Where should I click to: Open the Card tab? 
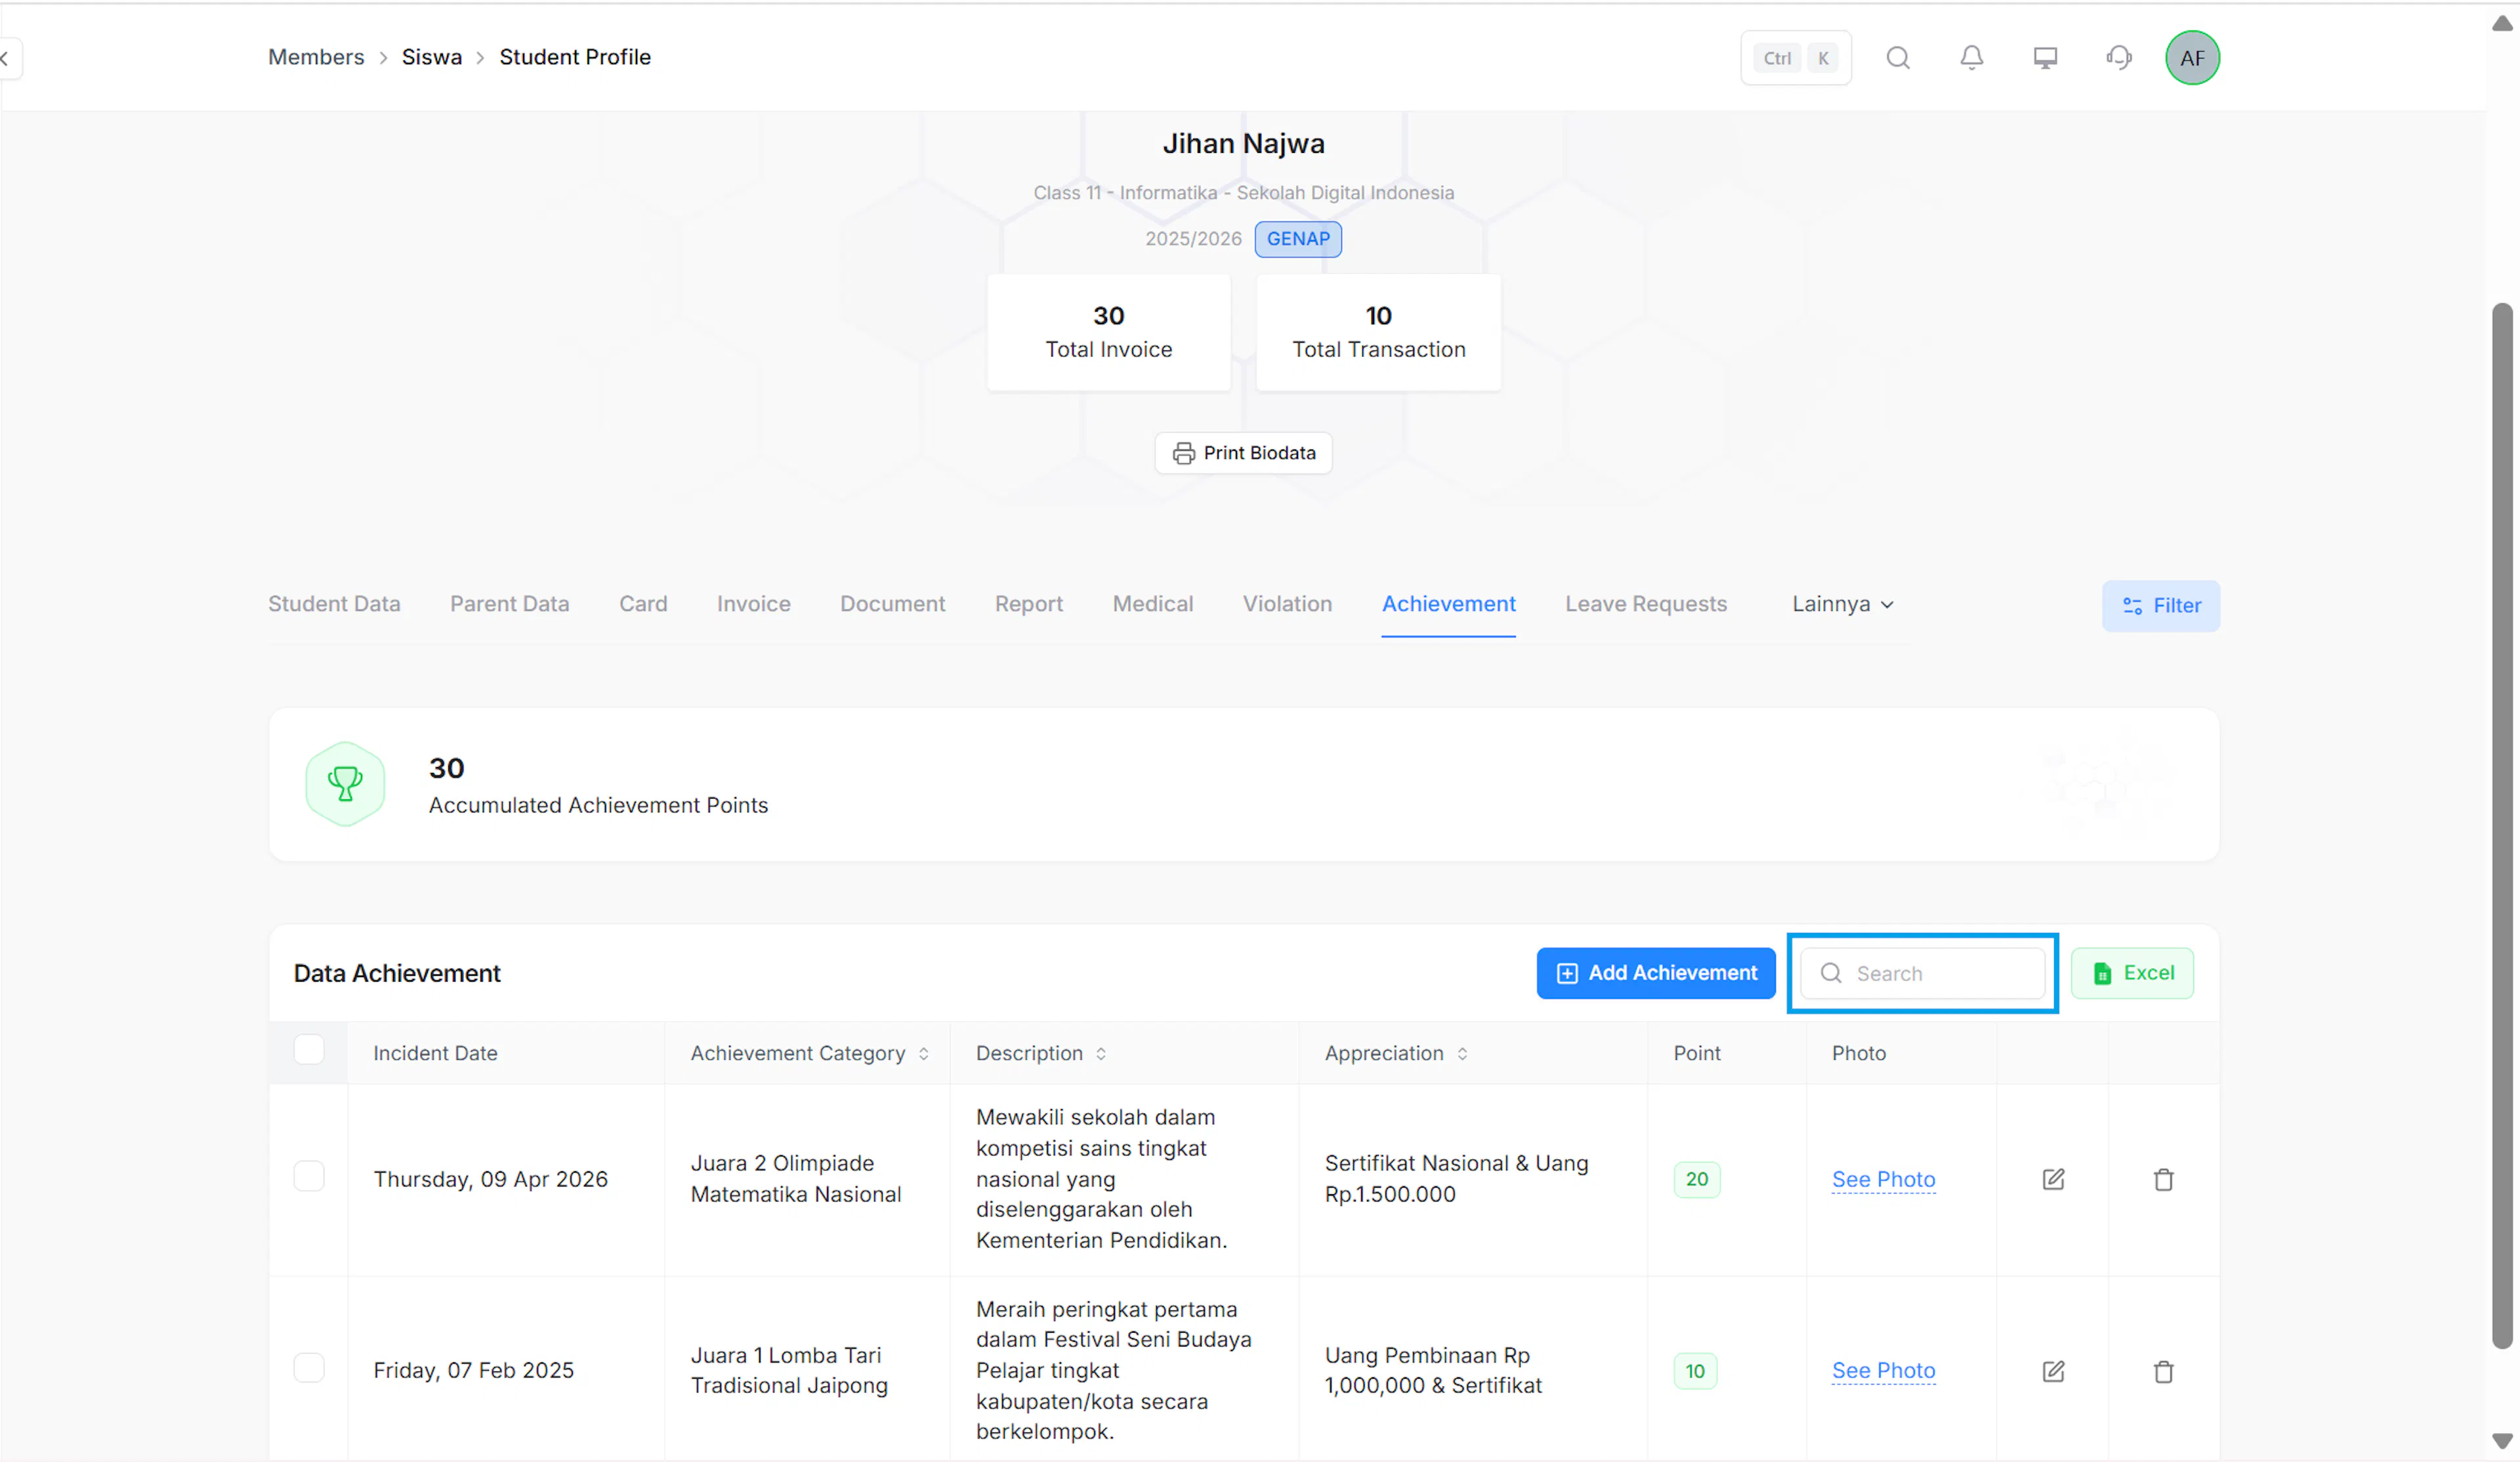tap(643, 604)
